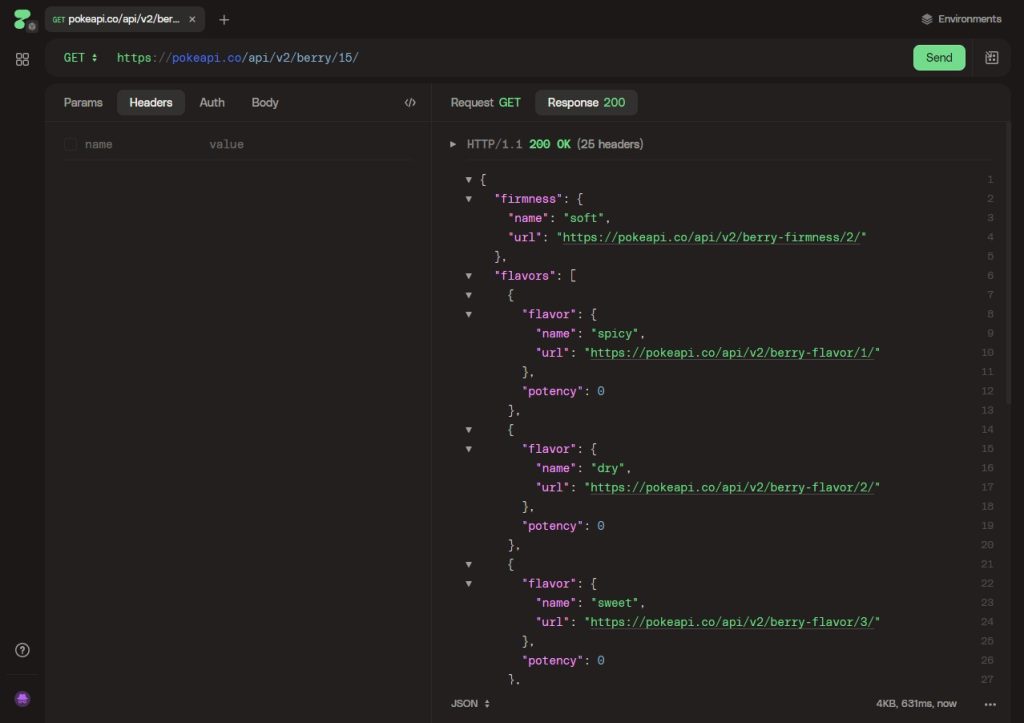Click the potency value on line 26

(601, 660)
